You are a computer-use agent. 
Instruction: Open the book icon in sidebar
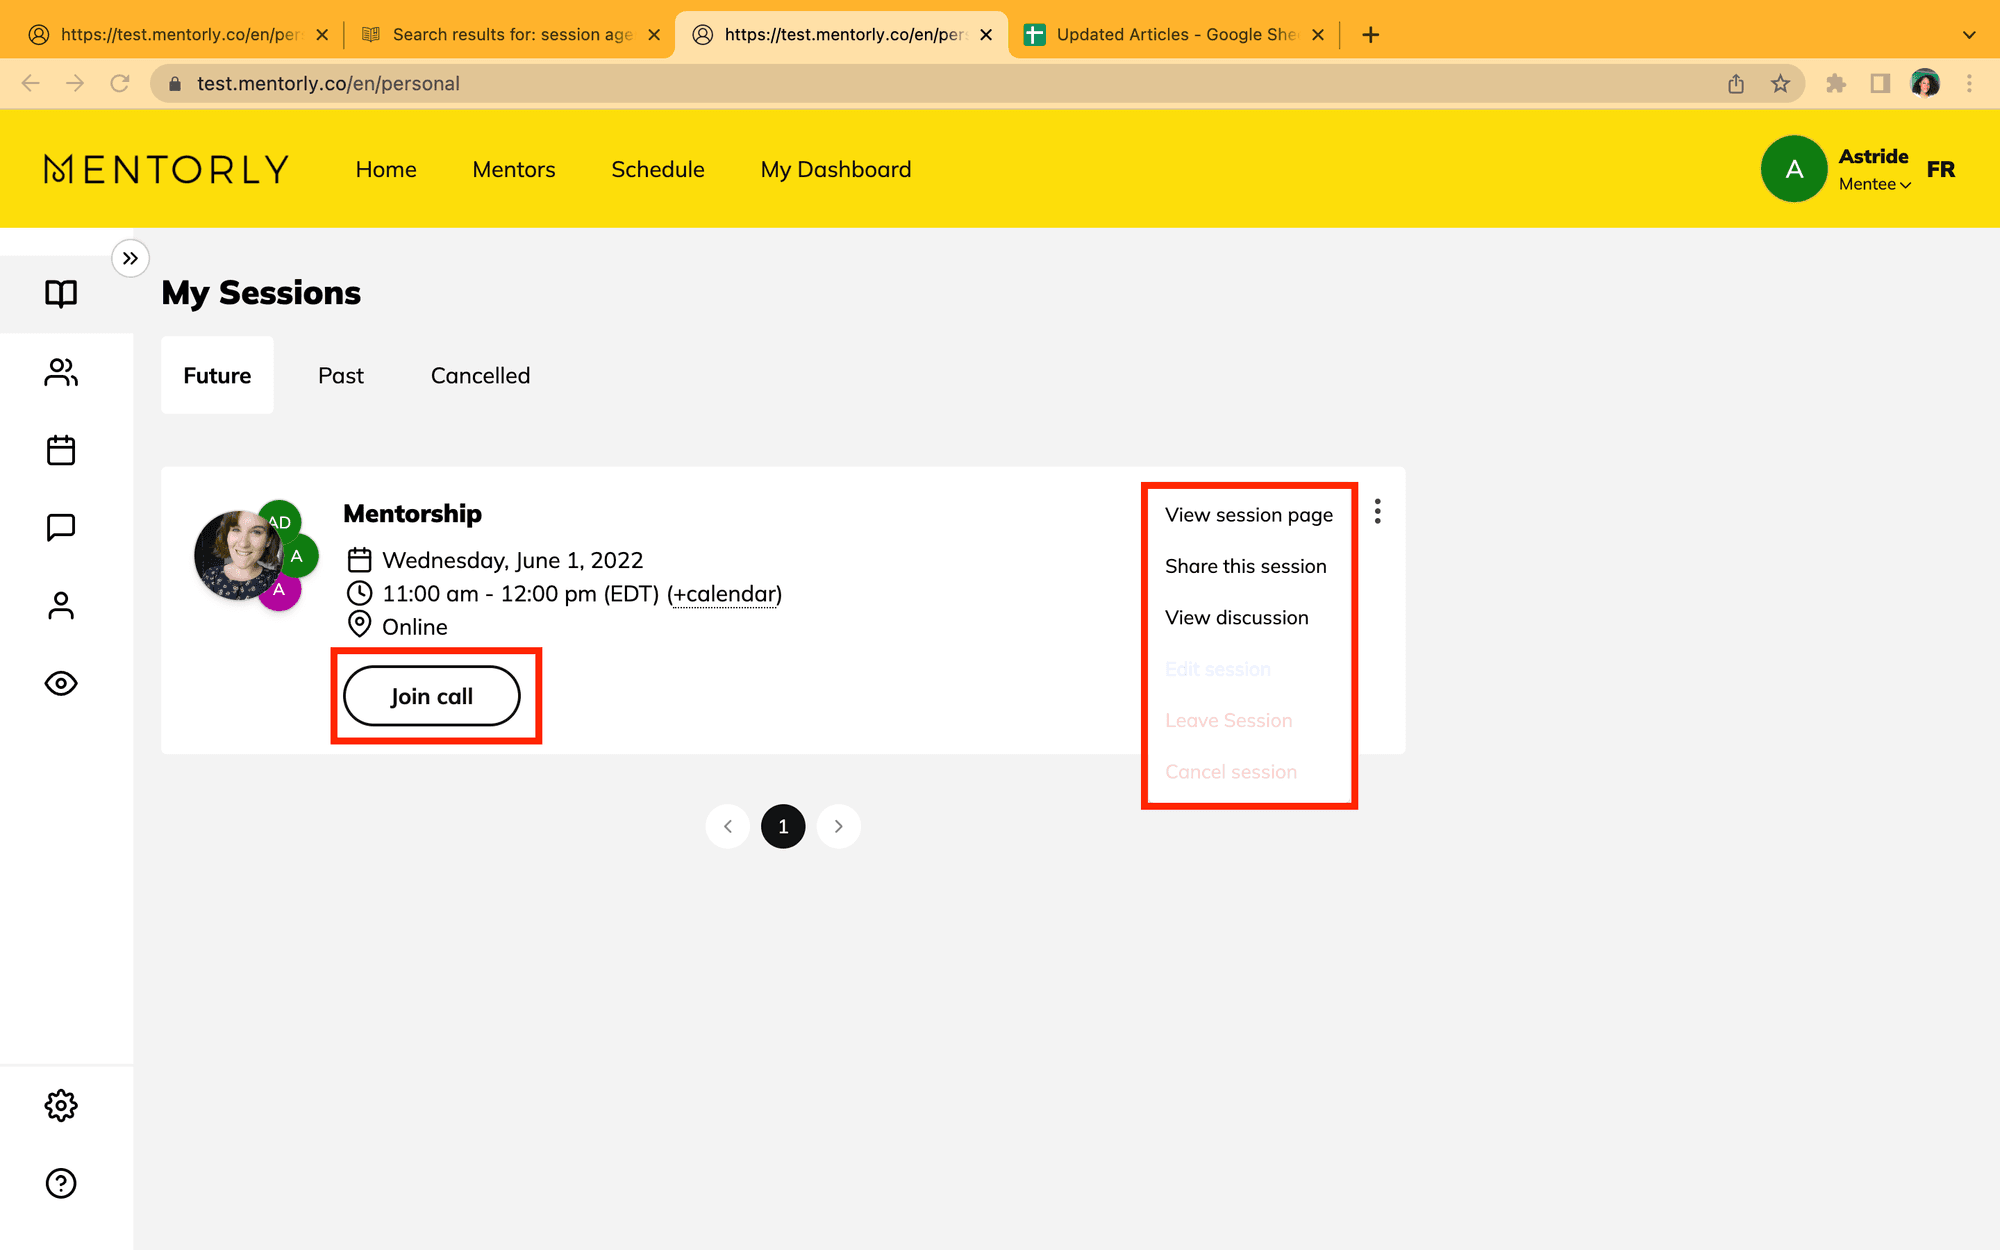[61, 293]
